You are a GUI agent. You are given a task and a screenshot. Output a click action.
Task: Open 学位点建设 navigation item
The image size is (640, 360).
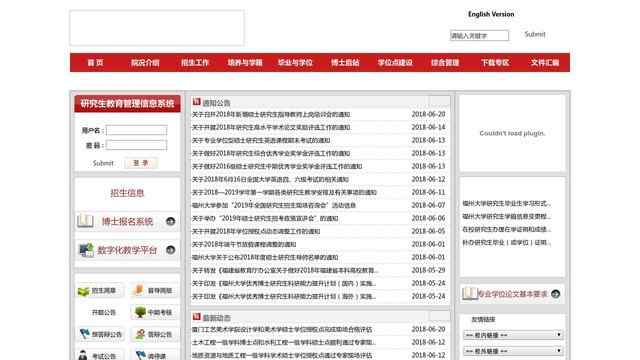point(395,62)
